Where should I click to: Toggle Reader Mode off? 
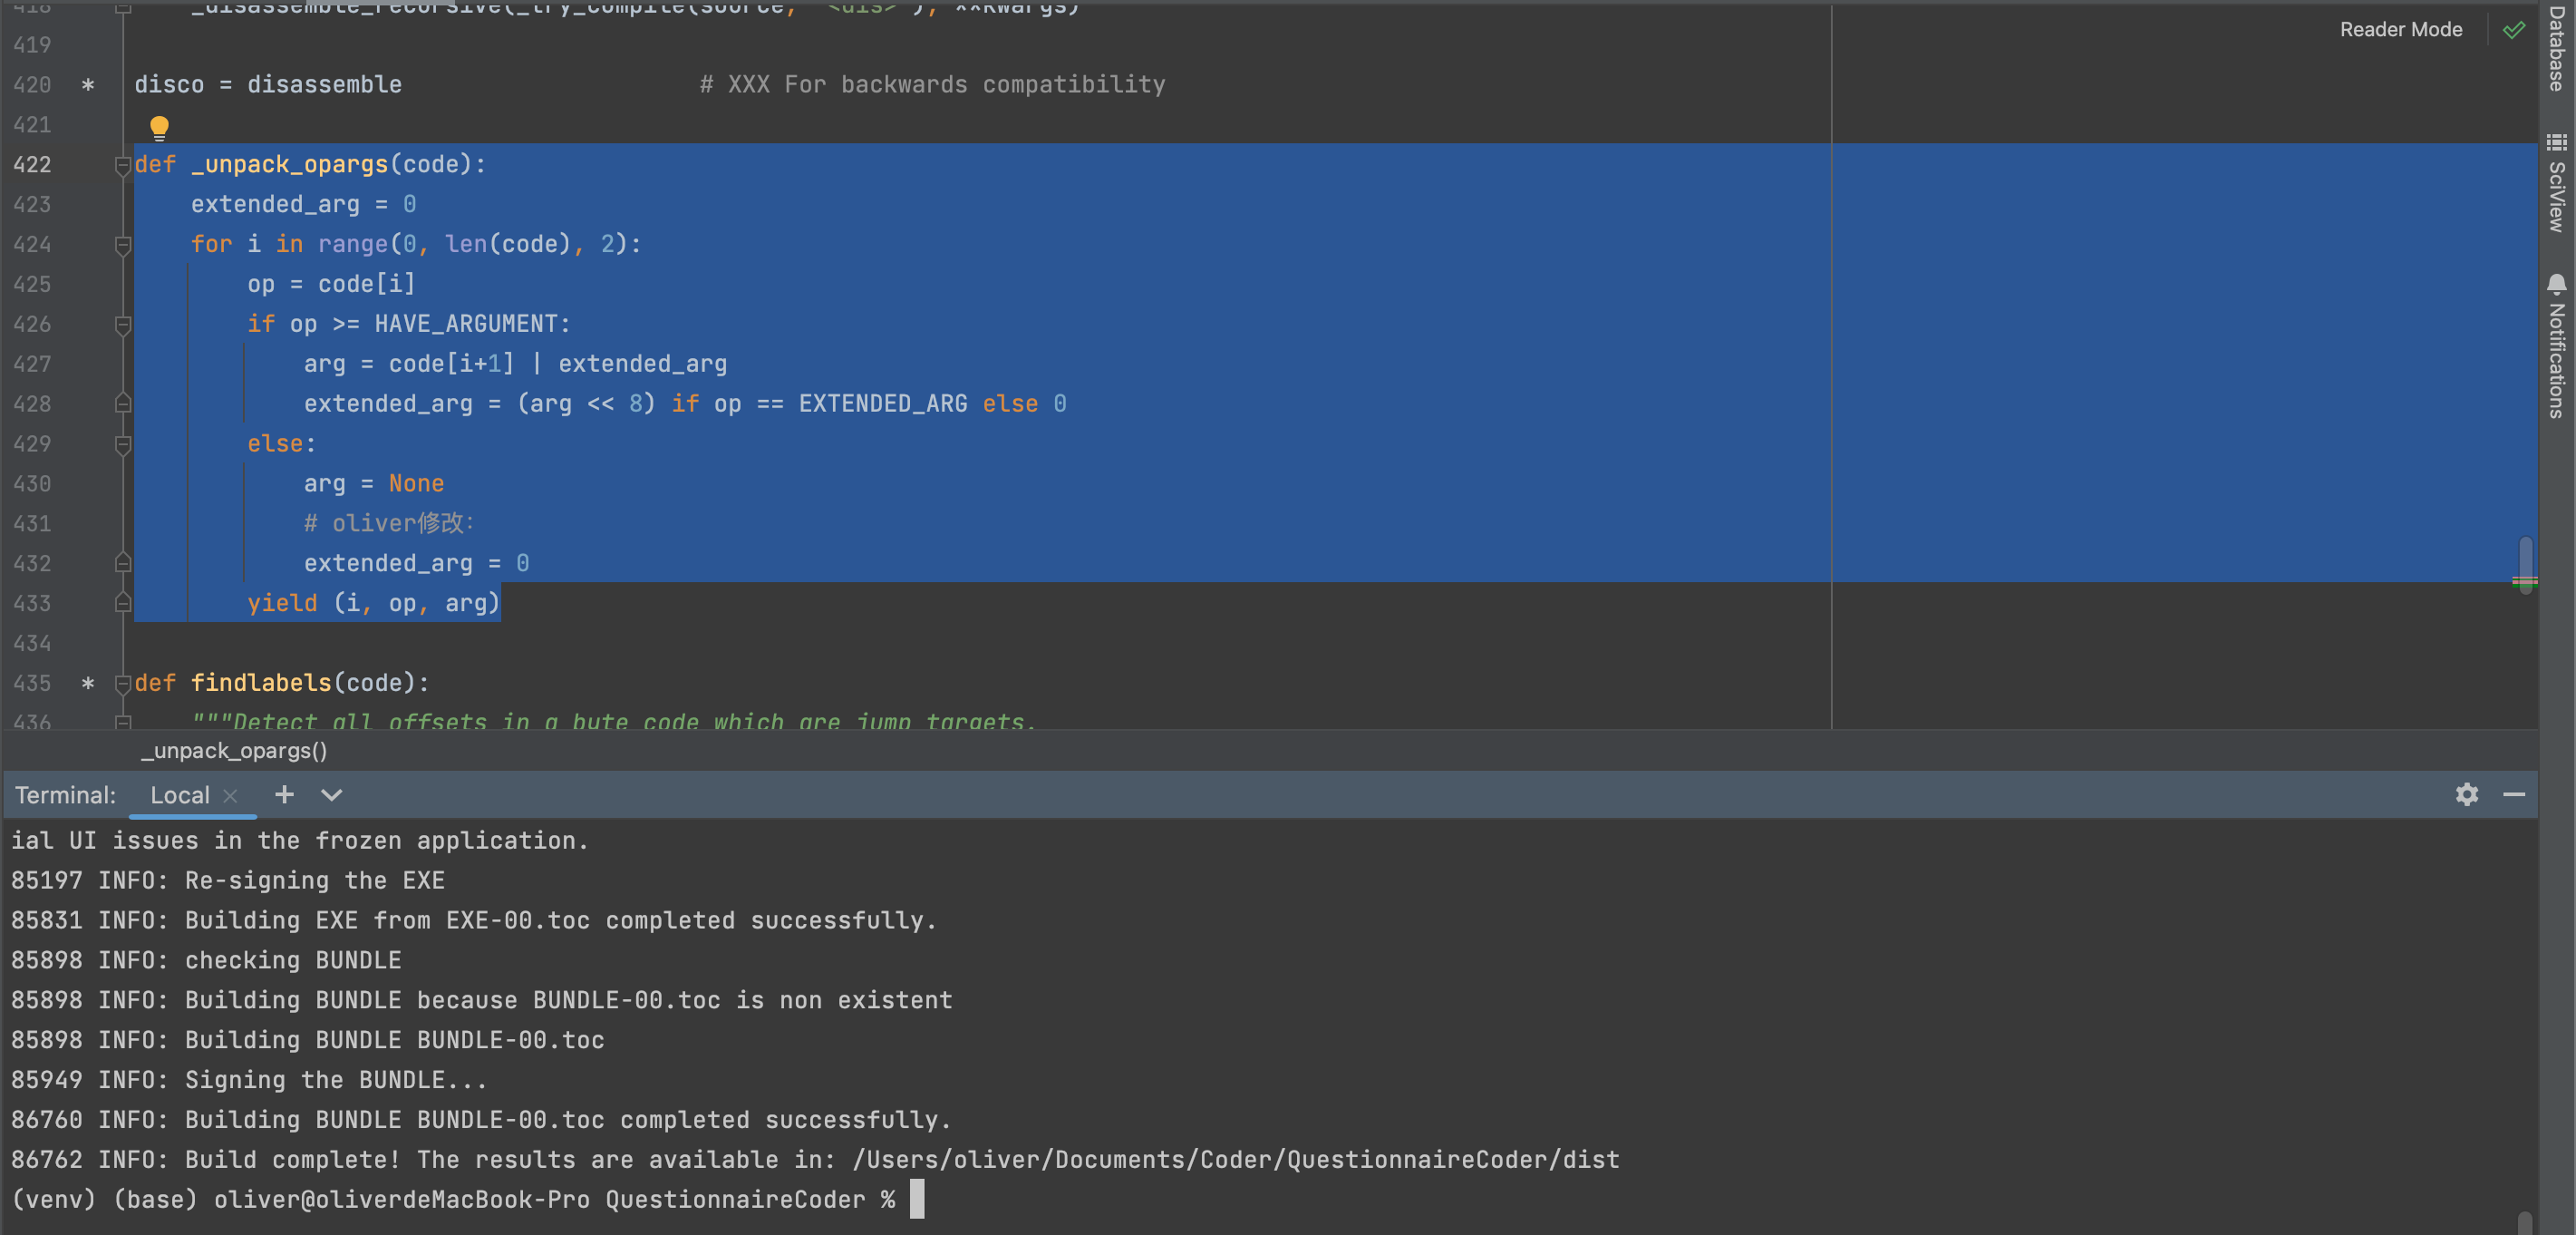(x=2400, y=29)
